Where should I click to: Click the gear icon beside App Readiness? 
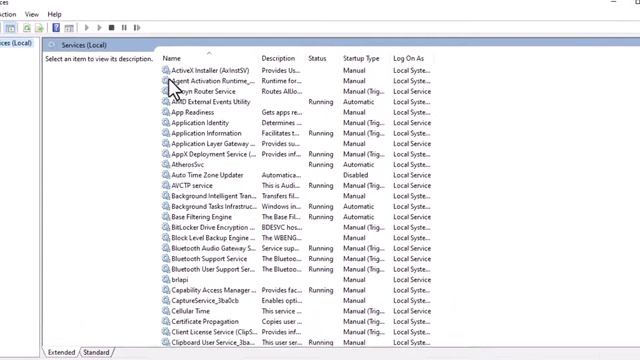point(166,112)
